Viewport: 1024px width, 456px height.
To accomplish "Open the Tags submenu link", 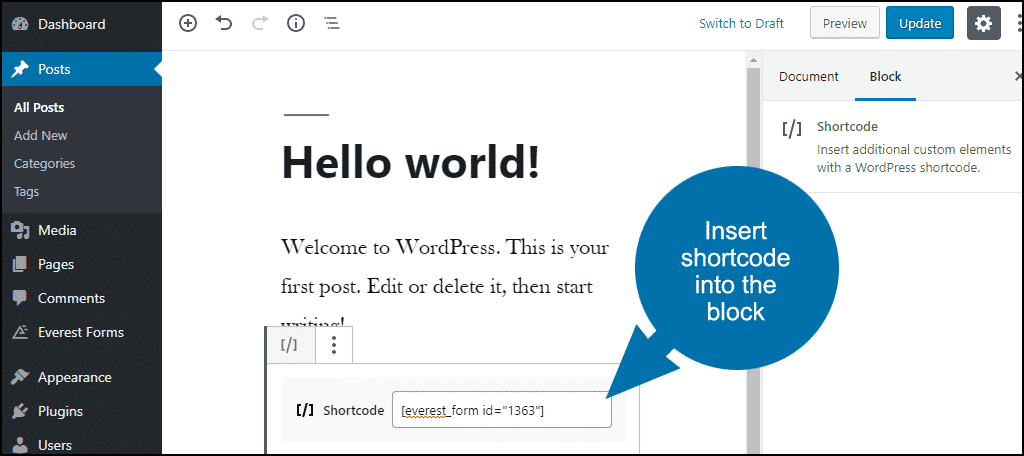I will point(26,191).
